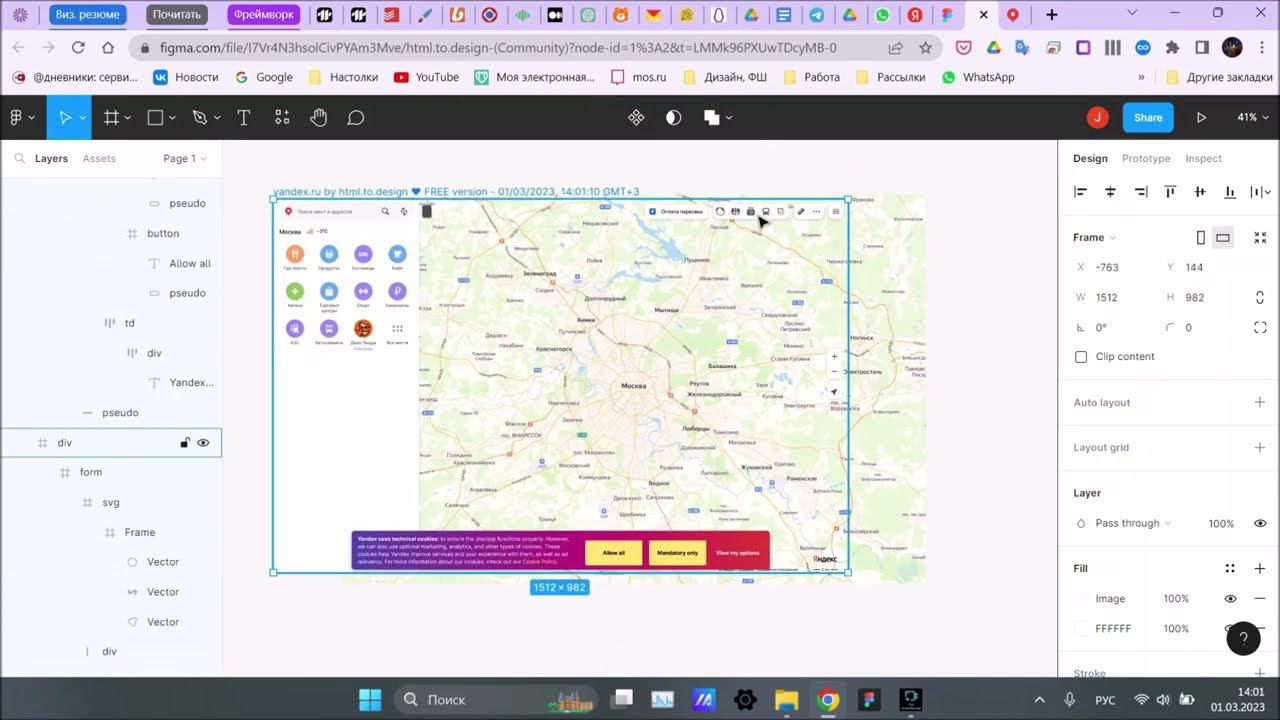This screenshot has height=720, width=1280.
Task: Activate the Hand tool
Action: click(318, 118)
